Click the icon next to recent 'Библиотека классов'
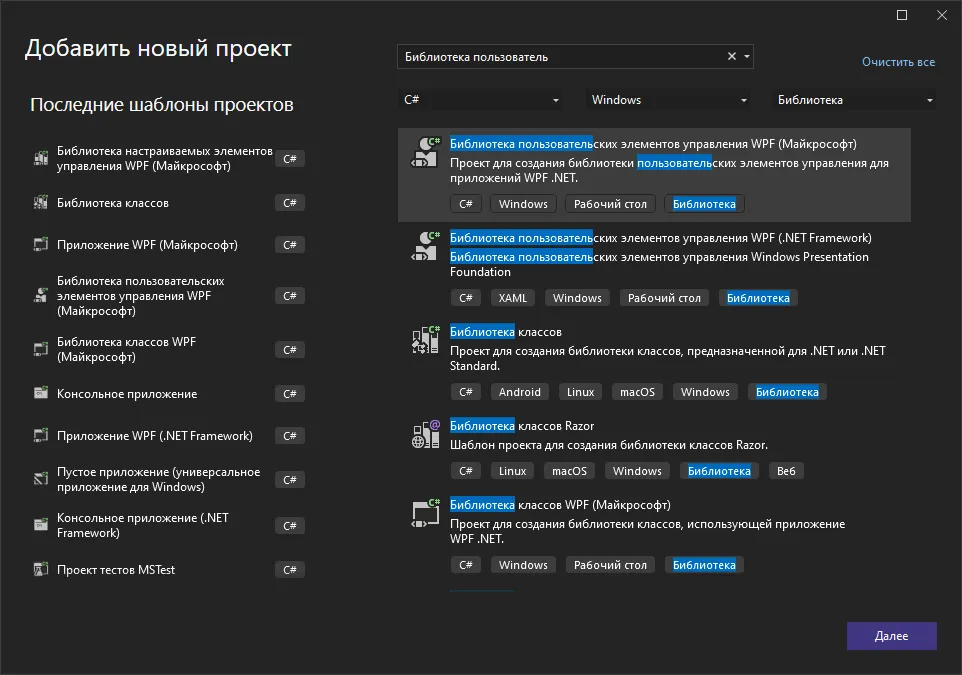962x675 pixels. point(40,202)
